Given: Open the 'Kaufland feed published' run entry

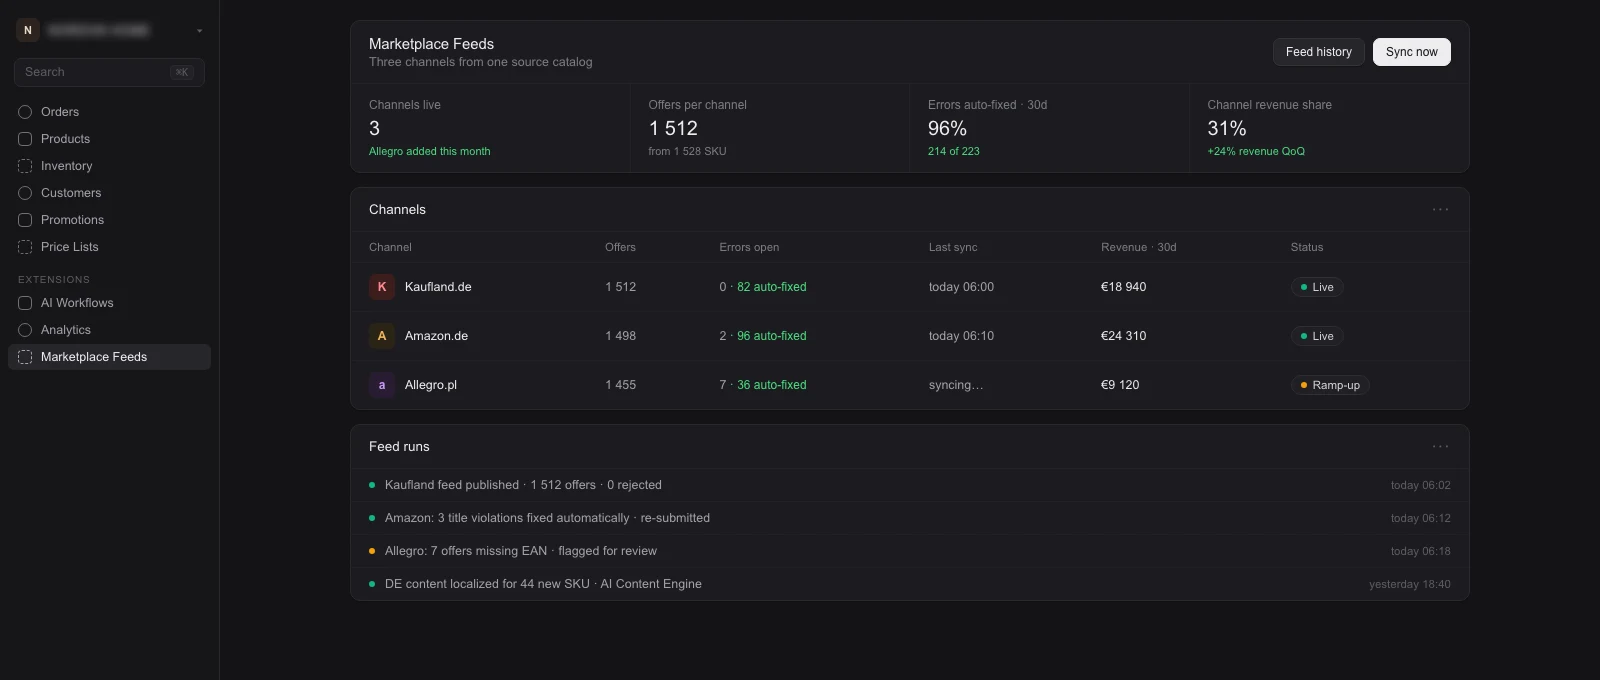Looking at the screenshot, I should (x=910, y=485).
